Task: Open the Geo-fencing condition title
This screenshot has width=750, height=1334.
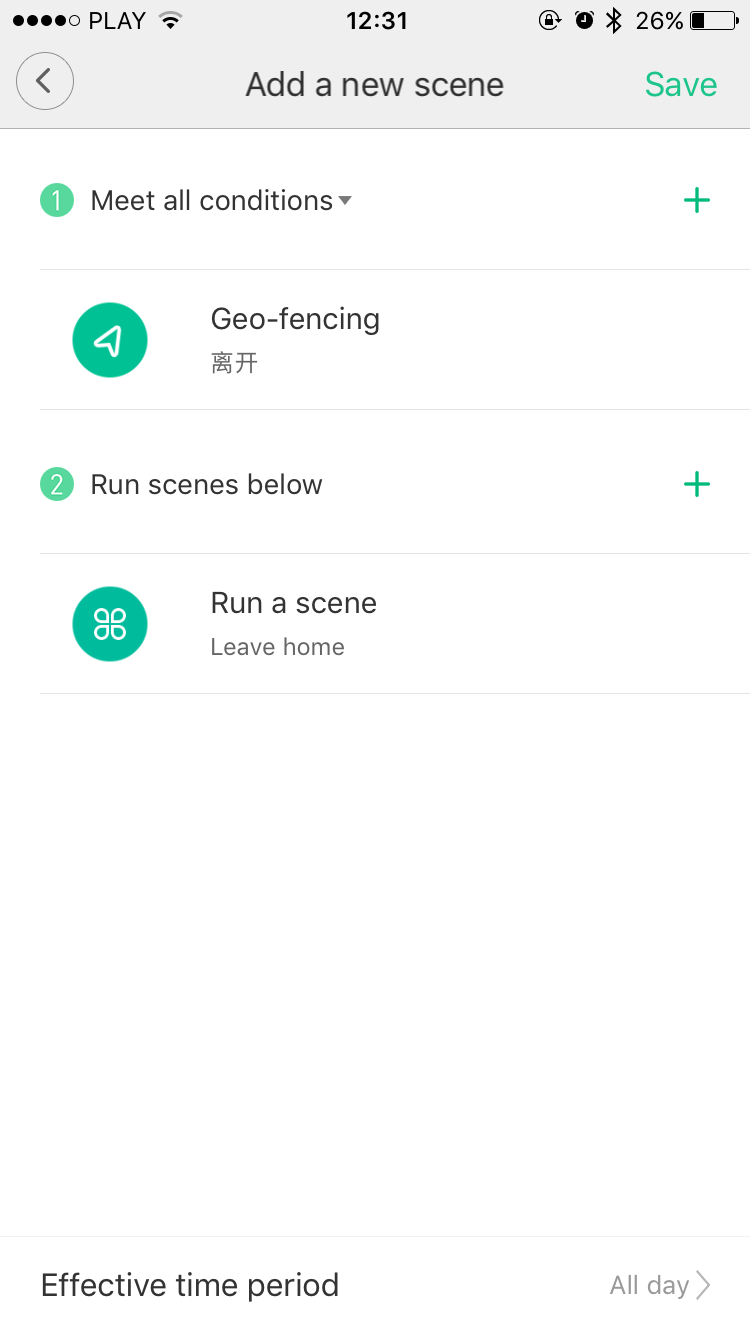Action: point(295,320)
